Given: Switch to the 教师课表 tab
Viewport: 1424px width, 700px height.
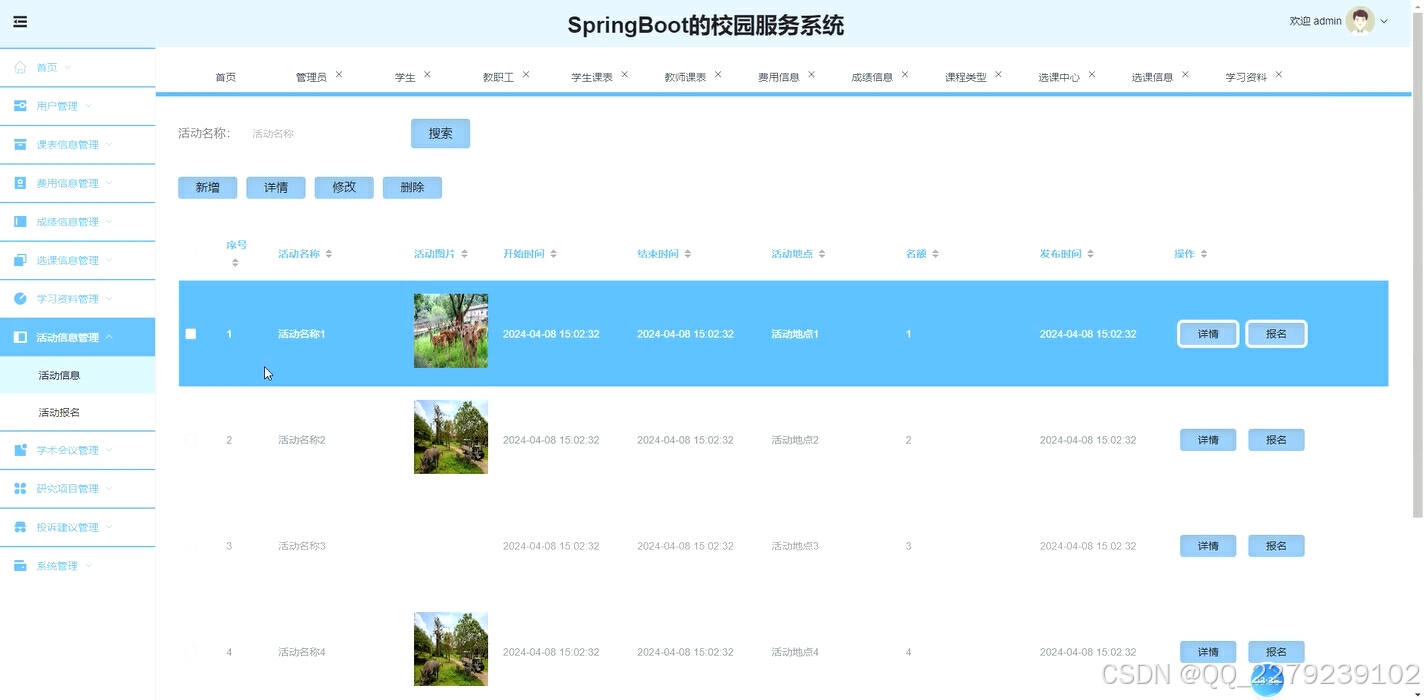Looking at the screenshot, I should pos(685,75).
